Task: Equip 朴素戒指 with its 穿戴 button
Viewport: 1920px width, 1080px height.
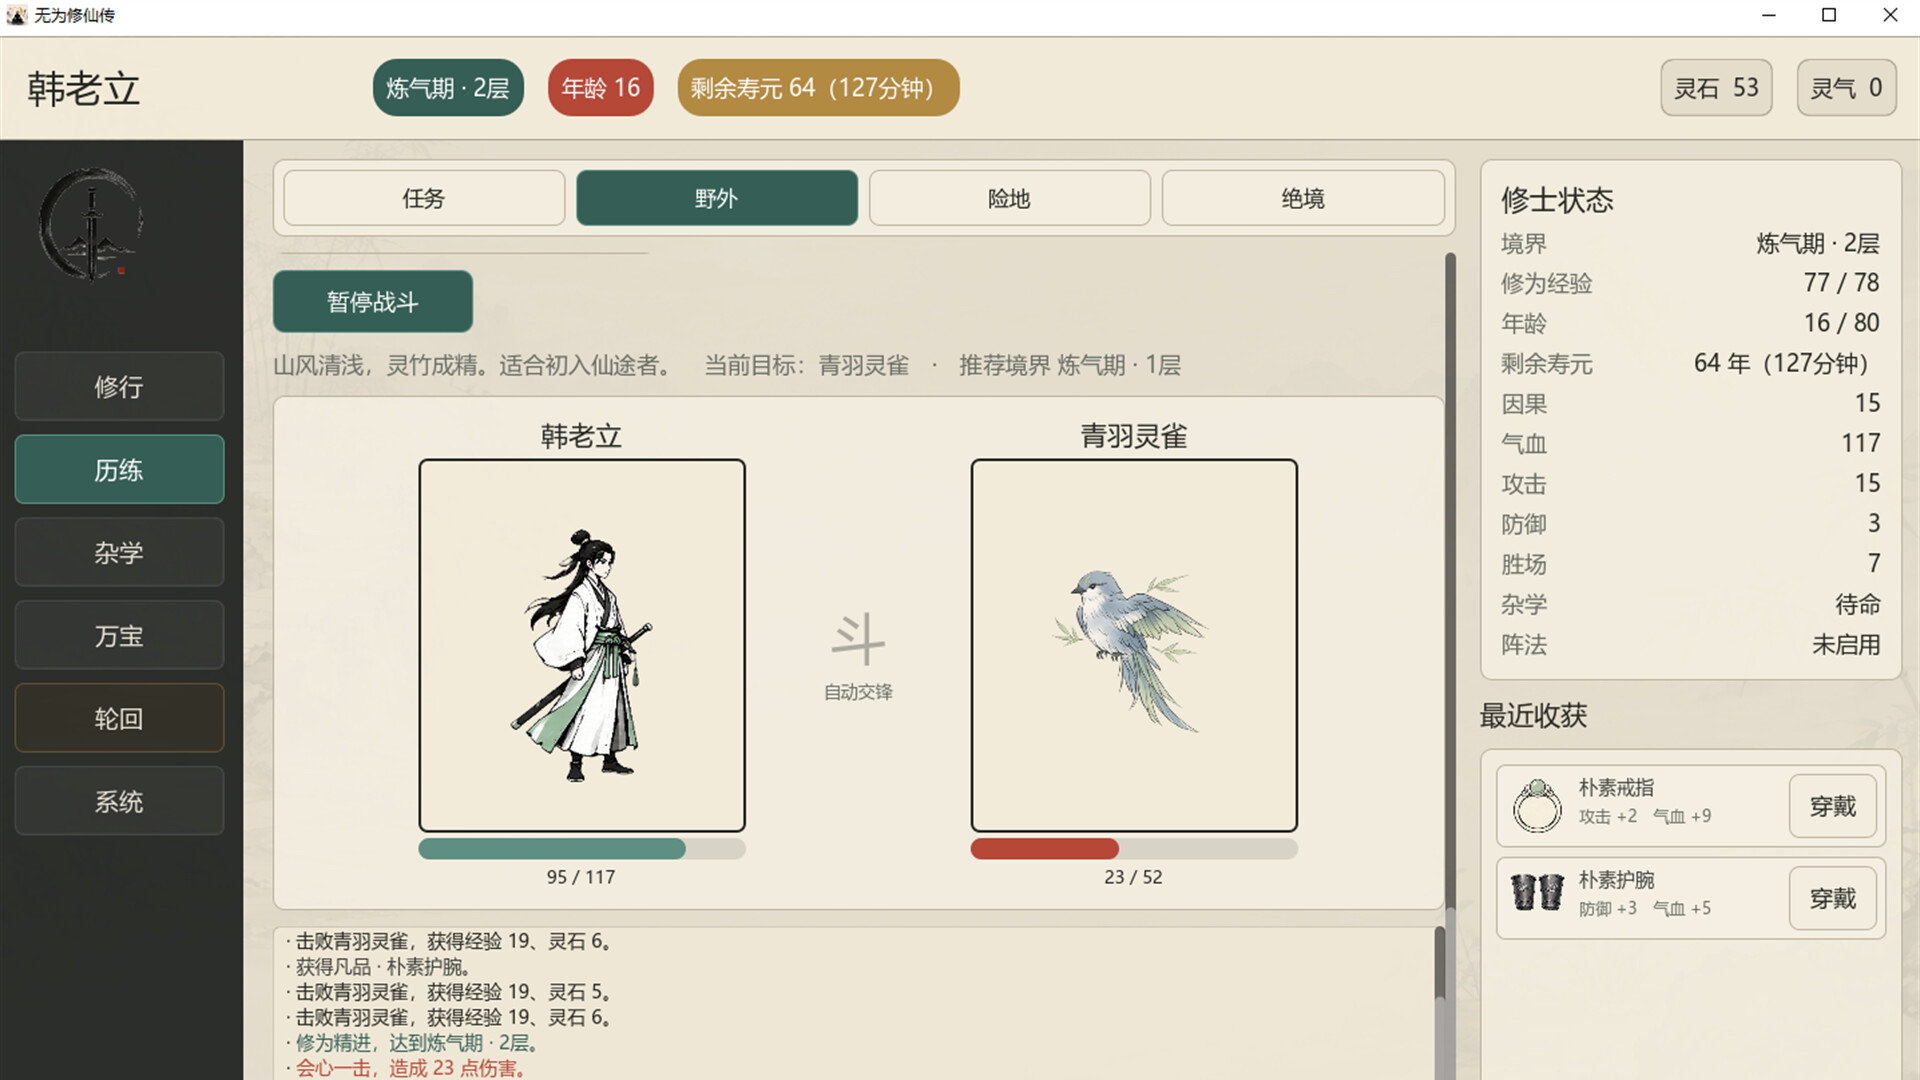Action: pyautogui.click(x=1832, y=806)
